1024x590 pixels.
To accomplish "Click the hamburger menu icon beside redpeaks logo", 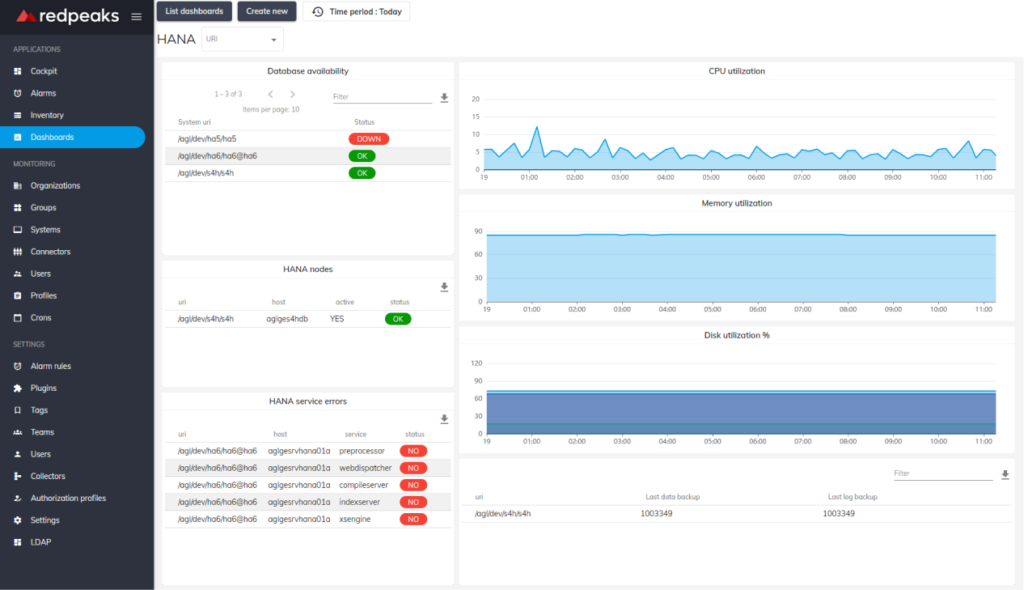I will coord(136,17).
